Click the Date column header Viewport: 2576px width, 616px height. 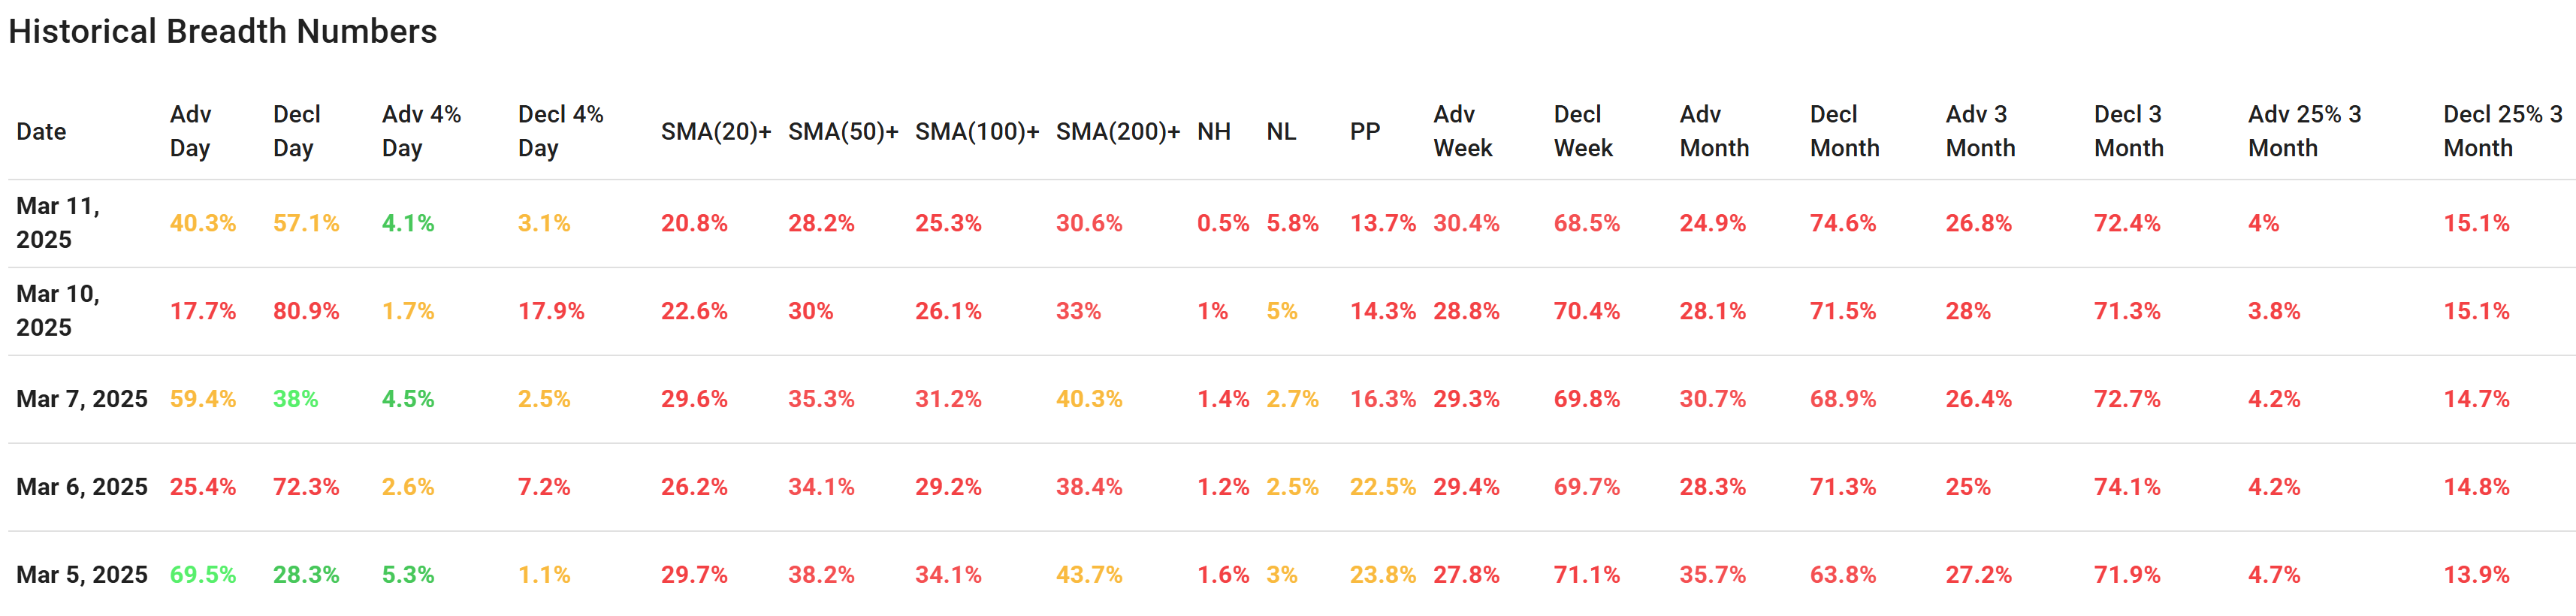coord(41,131)
